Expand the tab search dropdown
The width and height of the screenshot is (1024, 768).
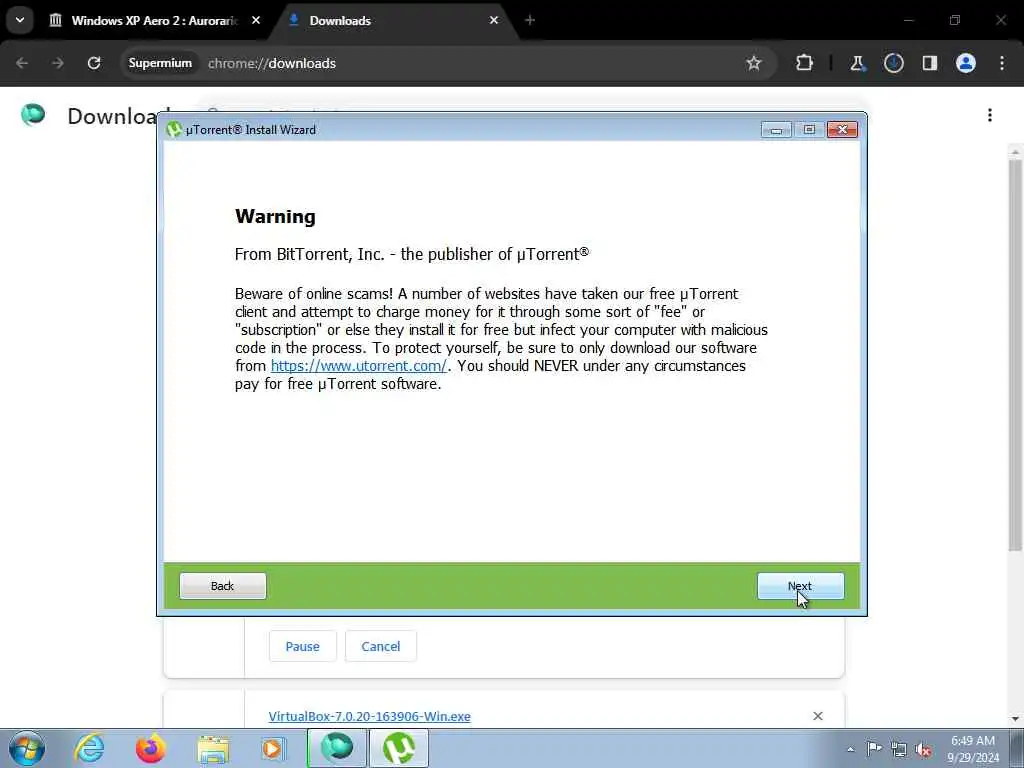(20, 20)
